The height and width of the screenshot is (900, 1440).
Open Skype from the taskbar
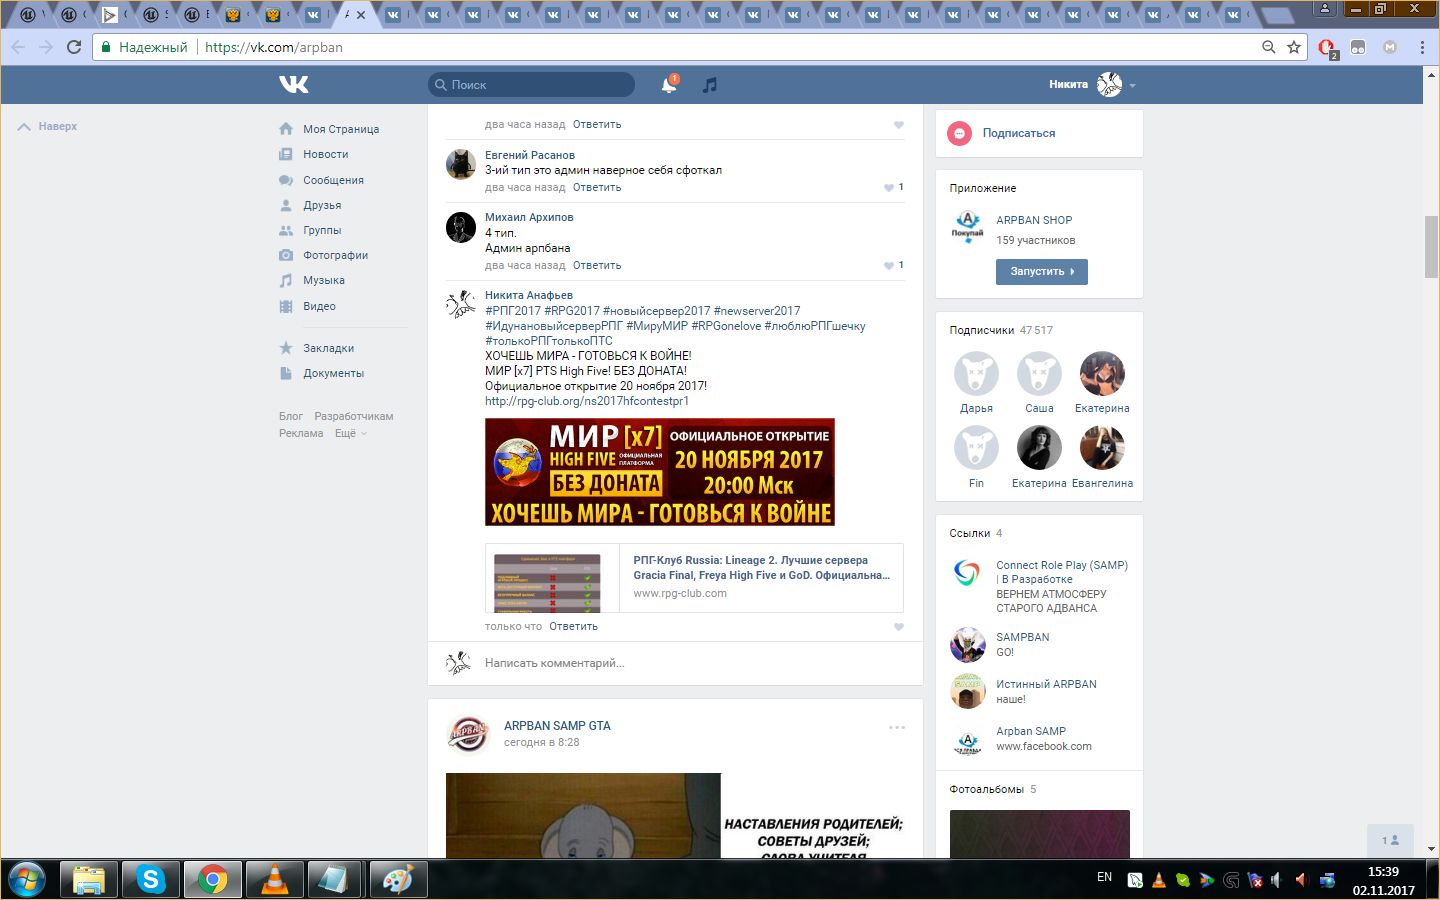[151, 880]
